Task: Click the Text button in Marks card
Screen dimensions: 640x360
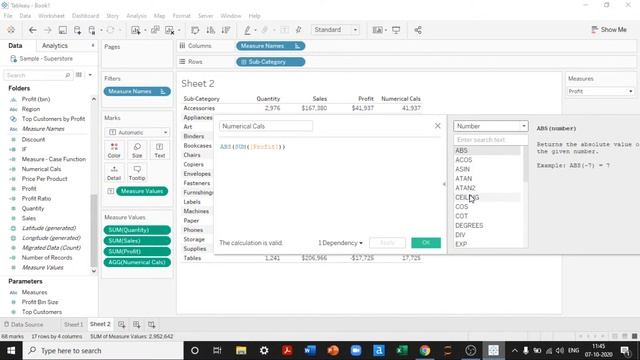Action: (160, 151)
